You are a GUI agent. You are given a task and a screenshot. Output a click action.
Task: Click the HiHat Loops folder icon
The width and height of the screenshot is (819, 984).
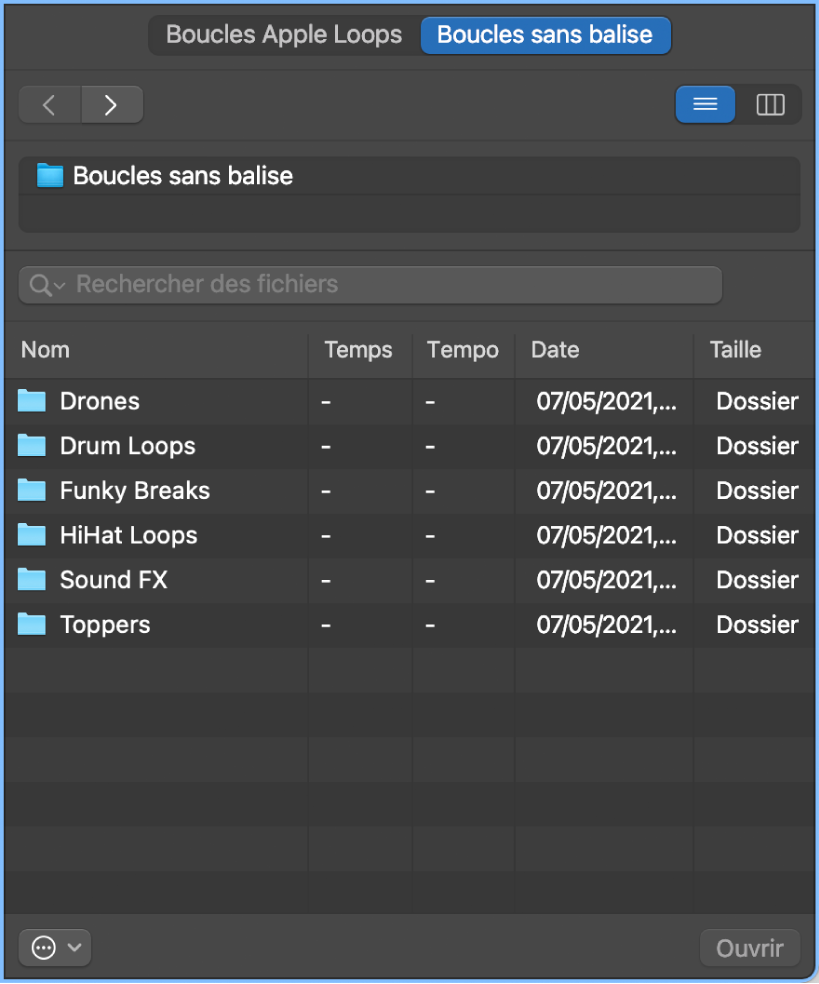(32, 535)
